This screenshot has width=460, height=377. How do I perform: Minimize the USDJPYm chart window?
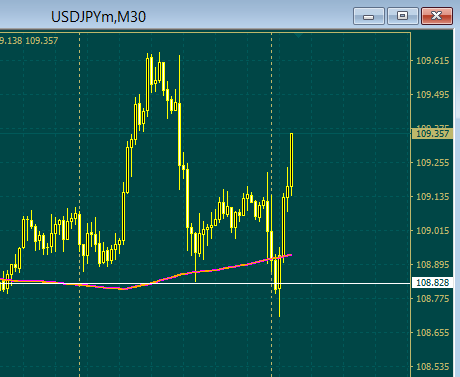(369, 16)
